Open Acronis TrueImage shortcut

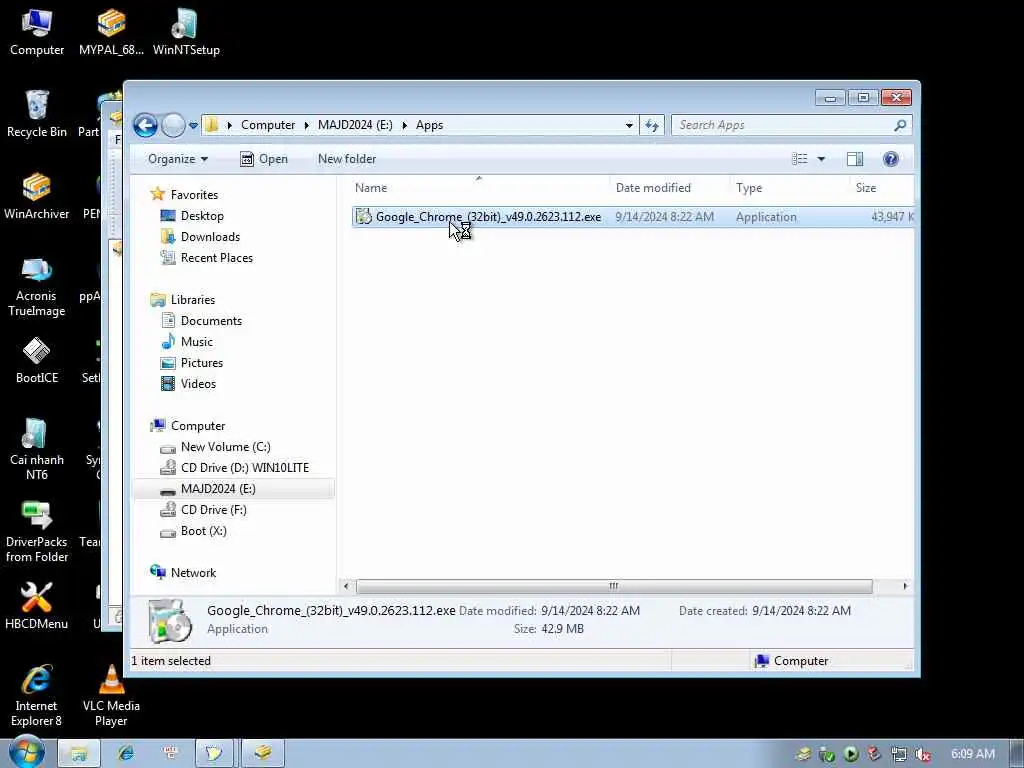[37, 286]
